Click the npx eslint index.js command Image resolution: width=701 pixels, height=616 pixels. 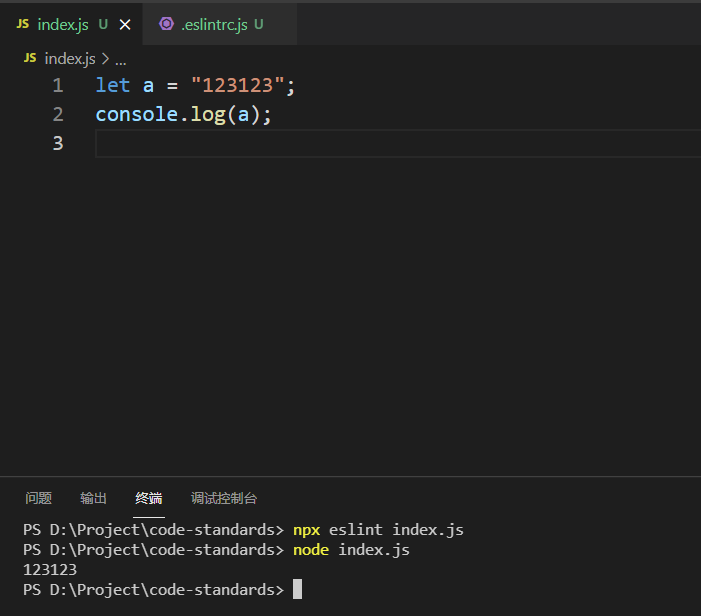tap(378, 530)
